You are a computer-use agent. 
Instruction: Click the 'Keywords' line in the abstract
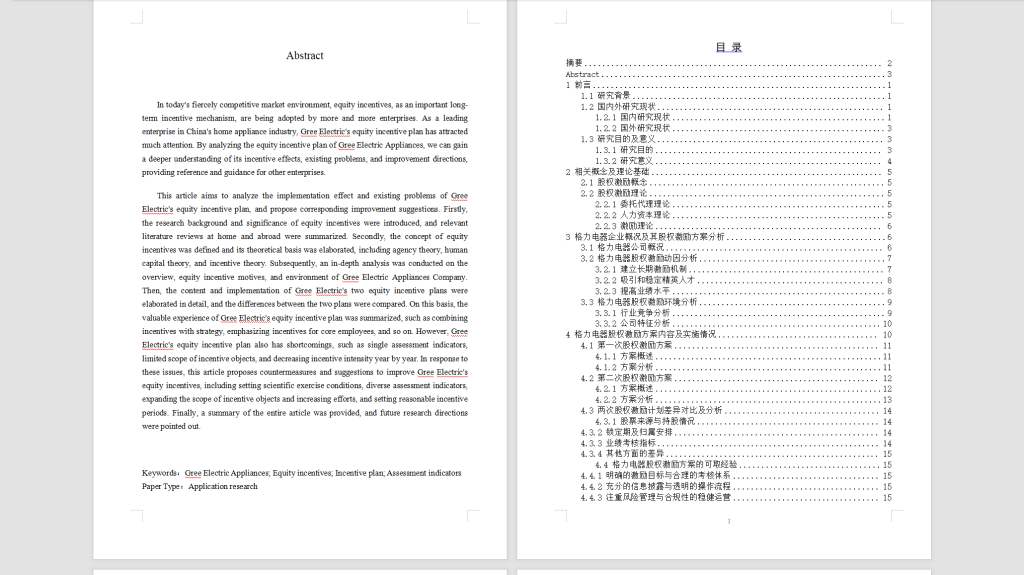point(301,473)
